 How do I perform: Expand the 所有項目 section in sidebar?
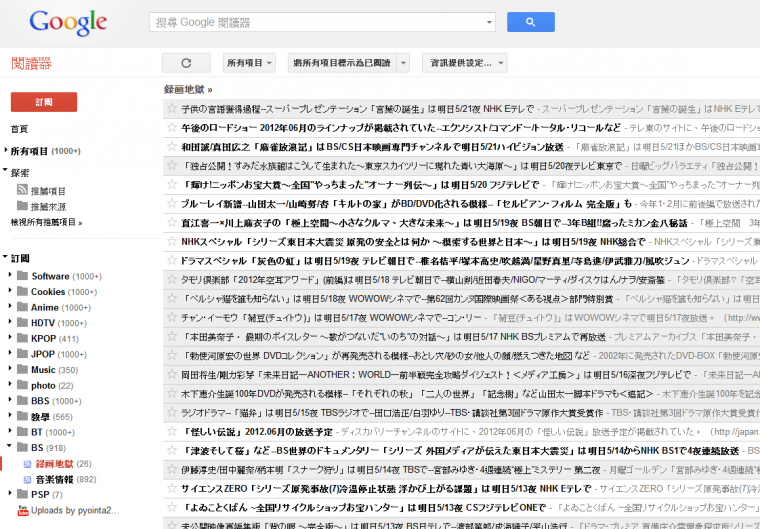5,150
